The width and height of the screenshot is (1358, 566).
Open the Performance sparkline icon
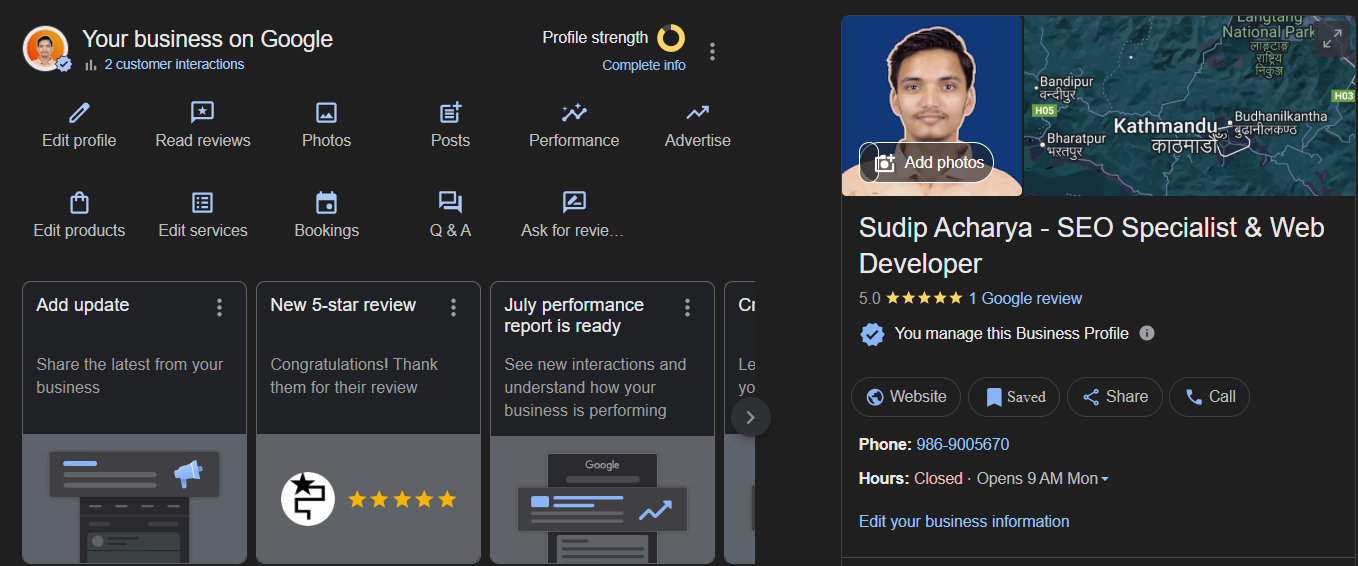tap(574, 112)
